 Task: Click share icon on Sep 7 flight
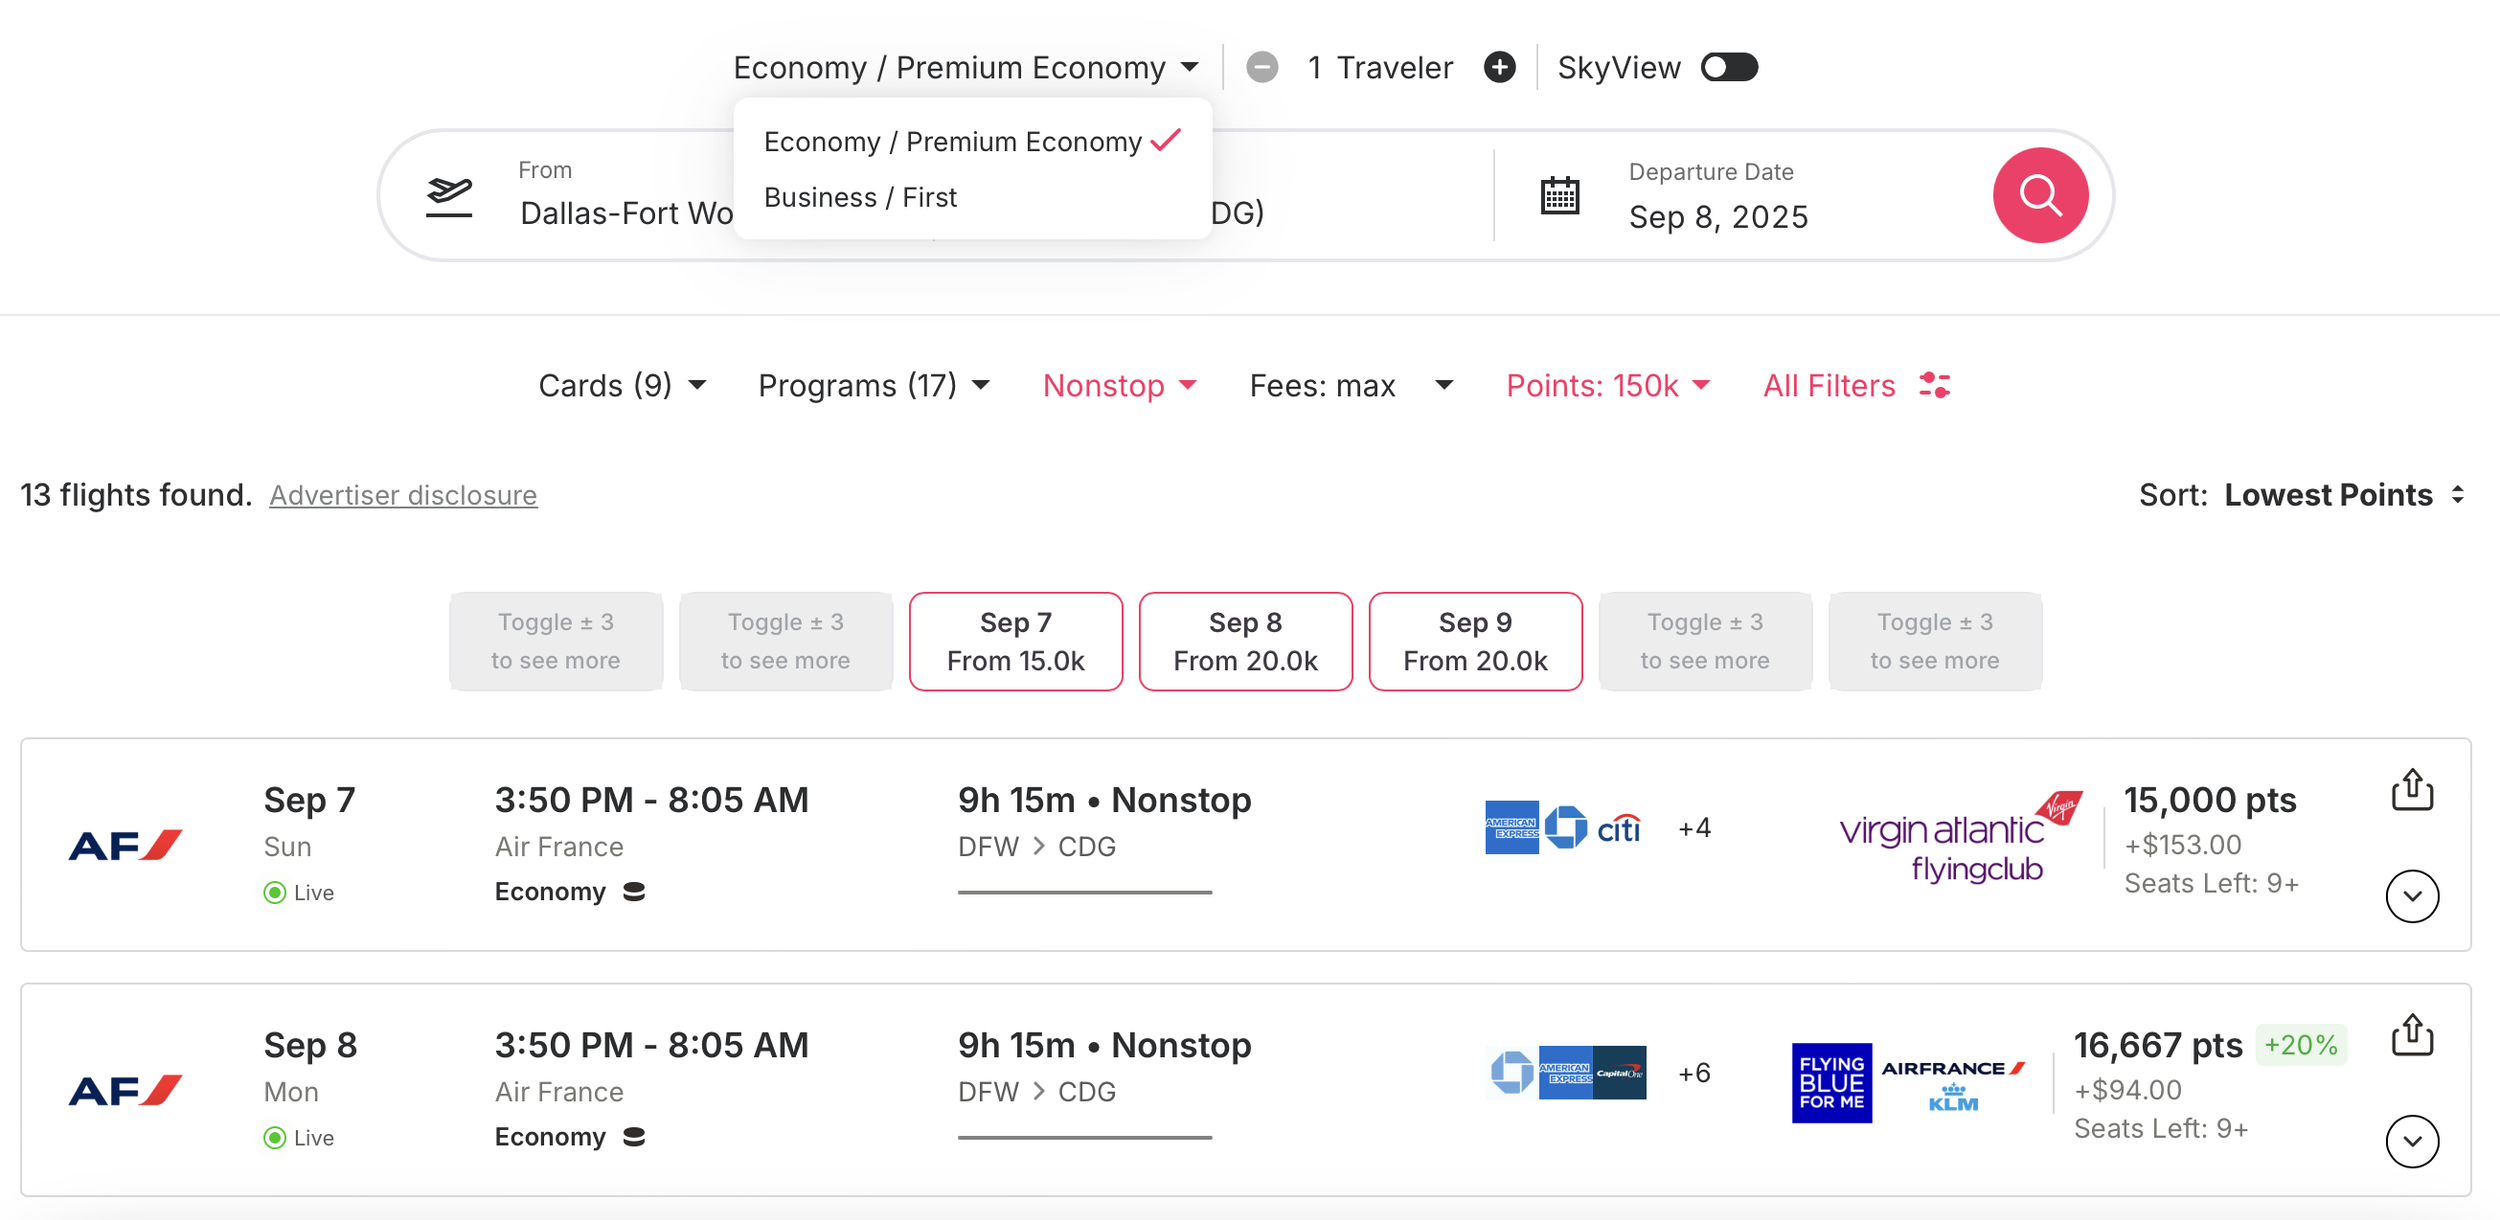(x=2412, y=790)
